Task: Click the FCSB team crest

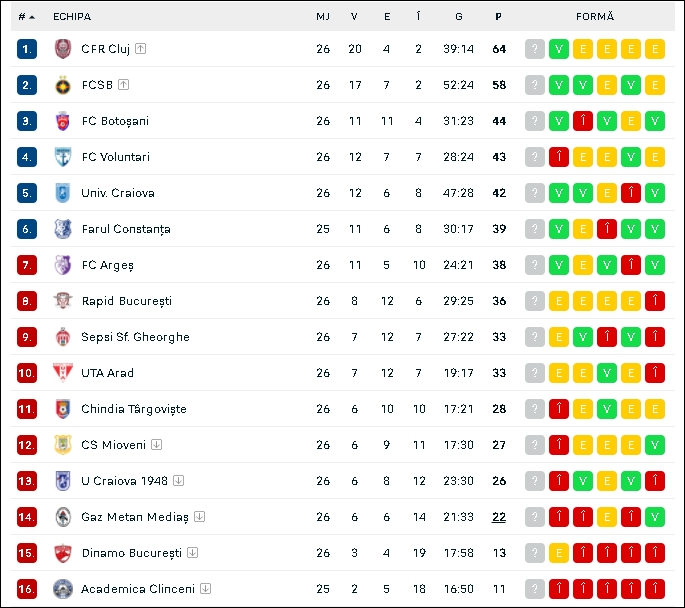Action: click(x=63, y=85)
